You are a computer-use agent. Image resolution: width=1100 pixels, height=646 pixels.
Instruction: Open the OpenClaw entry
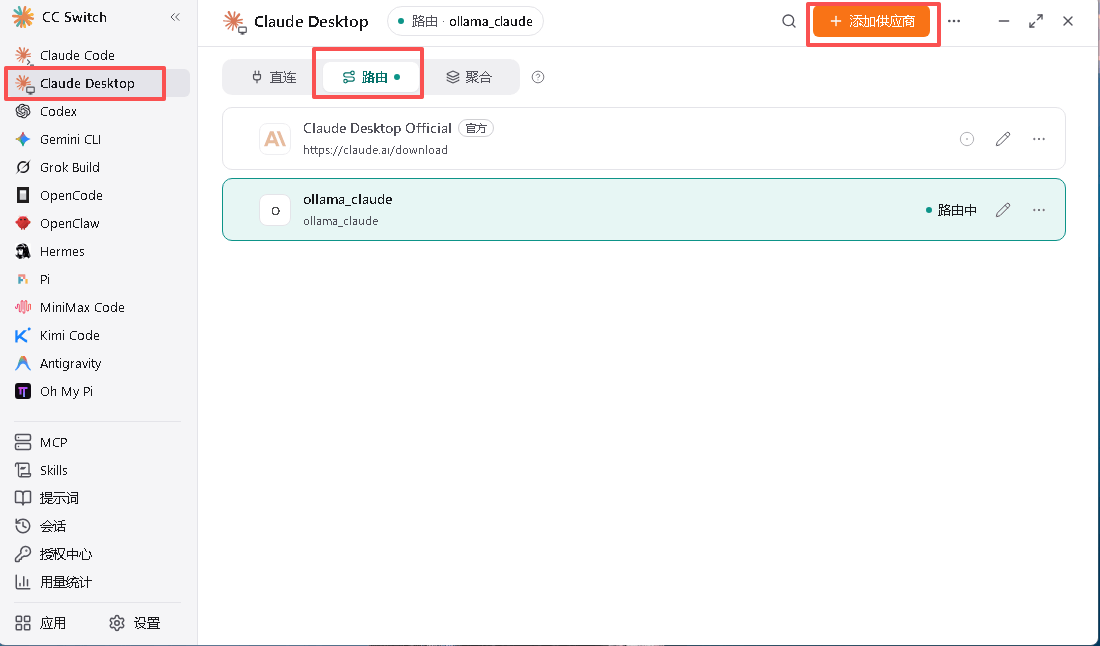(x=69, y=224)
